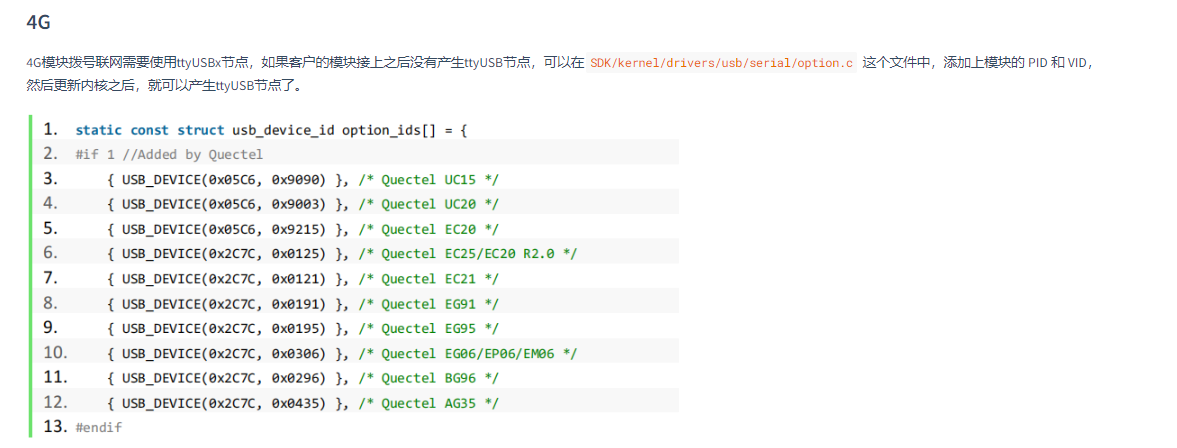Click the '#if 1 //Added by Quectel' line
Image resolution: width=1177 pixels, height=448 pixels.
[x=169, y=154]
